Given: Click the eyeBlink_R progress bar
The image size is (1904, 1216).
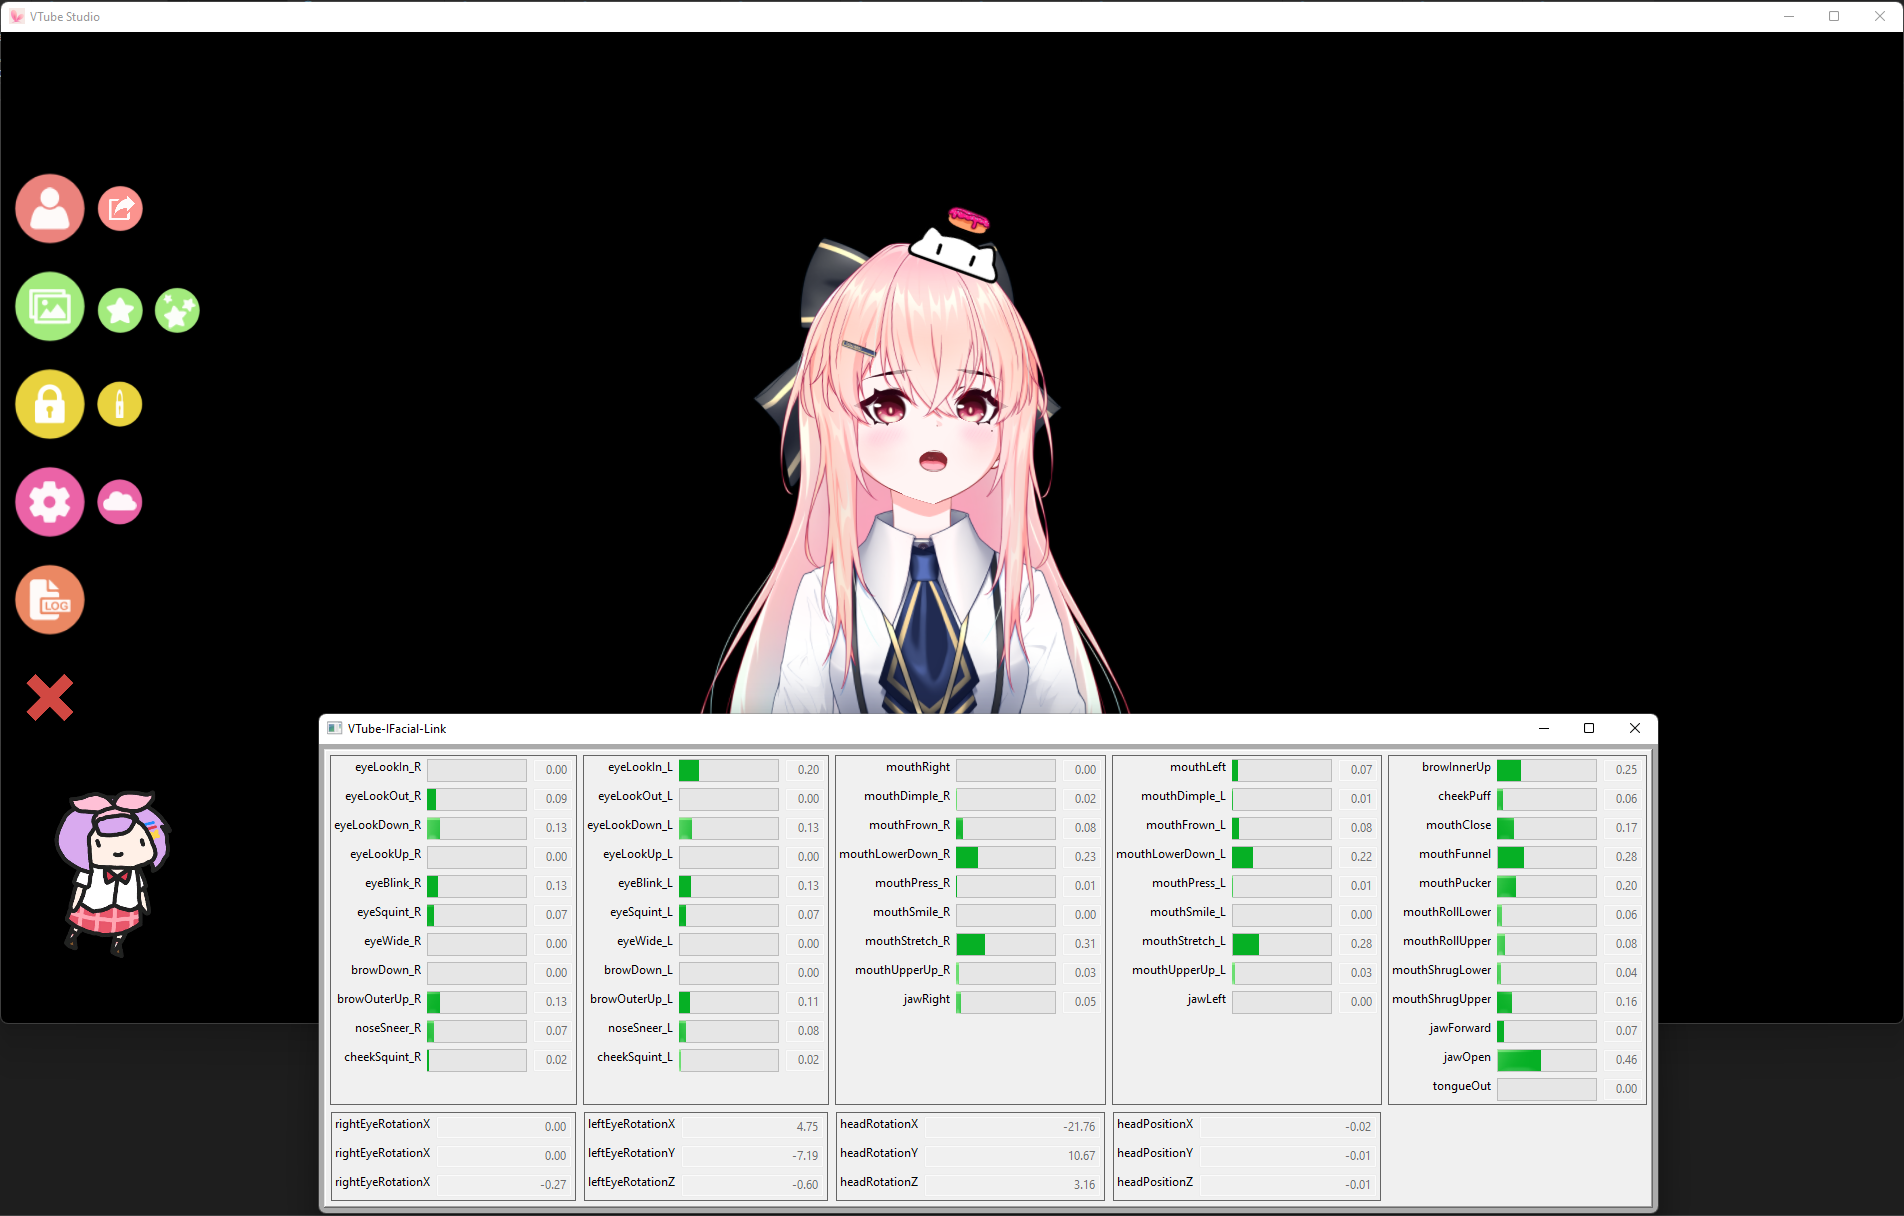Looking at the screenshot, I should coord(477,886).
